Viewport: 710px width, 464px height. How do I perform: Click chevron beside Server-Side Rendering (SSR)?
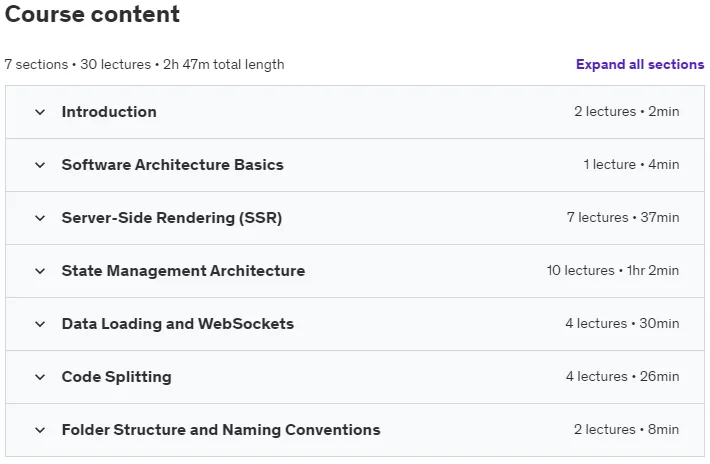click(40, 218)
